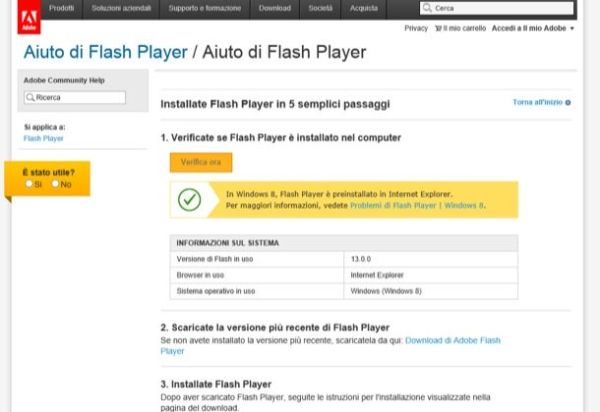Click the red Adobe logo
The image size is (600, 412).
tap(29, 17)
